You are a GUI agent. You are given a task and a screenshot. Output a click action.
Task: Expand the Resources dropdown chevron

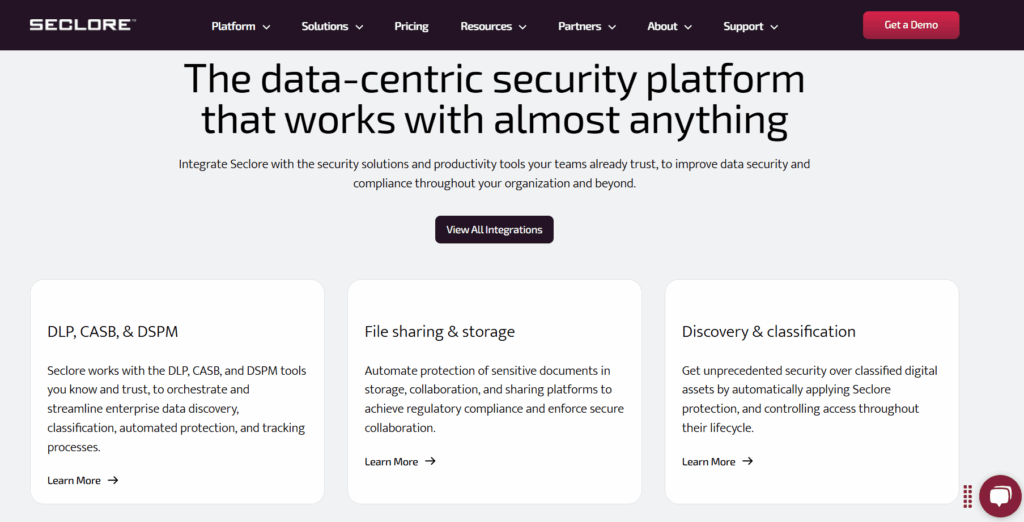[522, 27]
